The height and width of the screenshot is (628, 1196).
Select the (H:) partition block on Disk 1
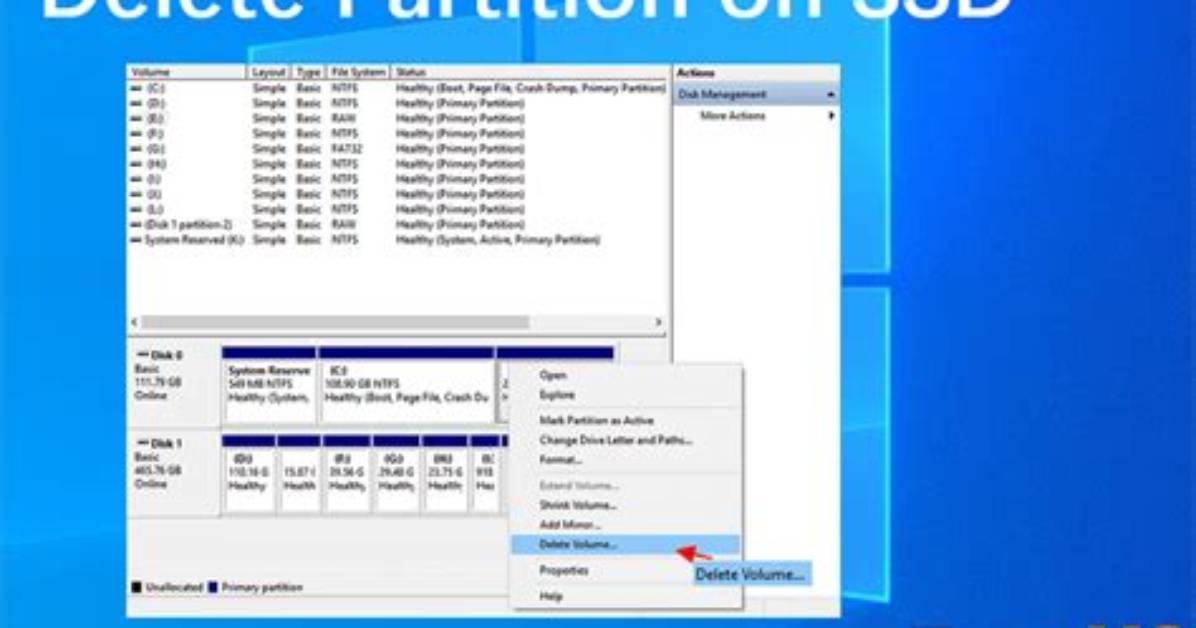(445, 473)
